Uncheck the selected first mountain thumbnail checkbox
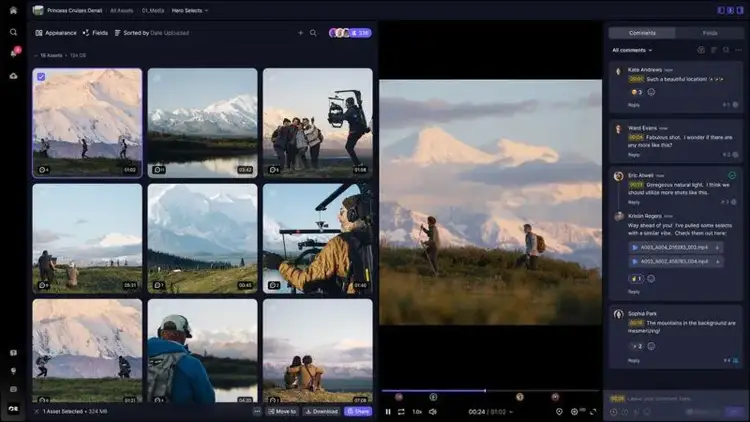The width and height of the screenshot is (750, 422). point(40,76)
